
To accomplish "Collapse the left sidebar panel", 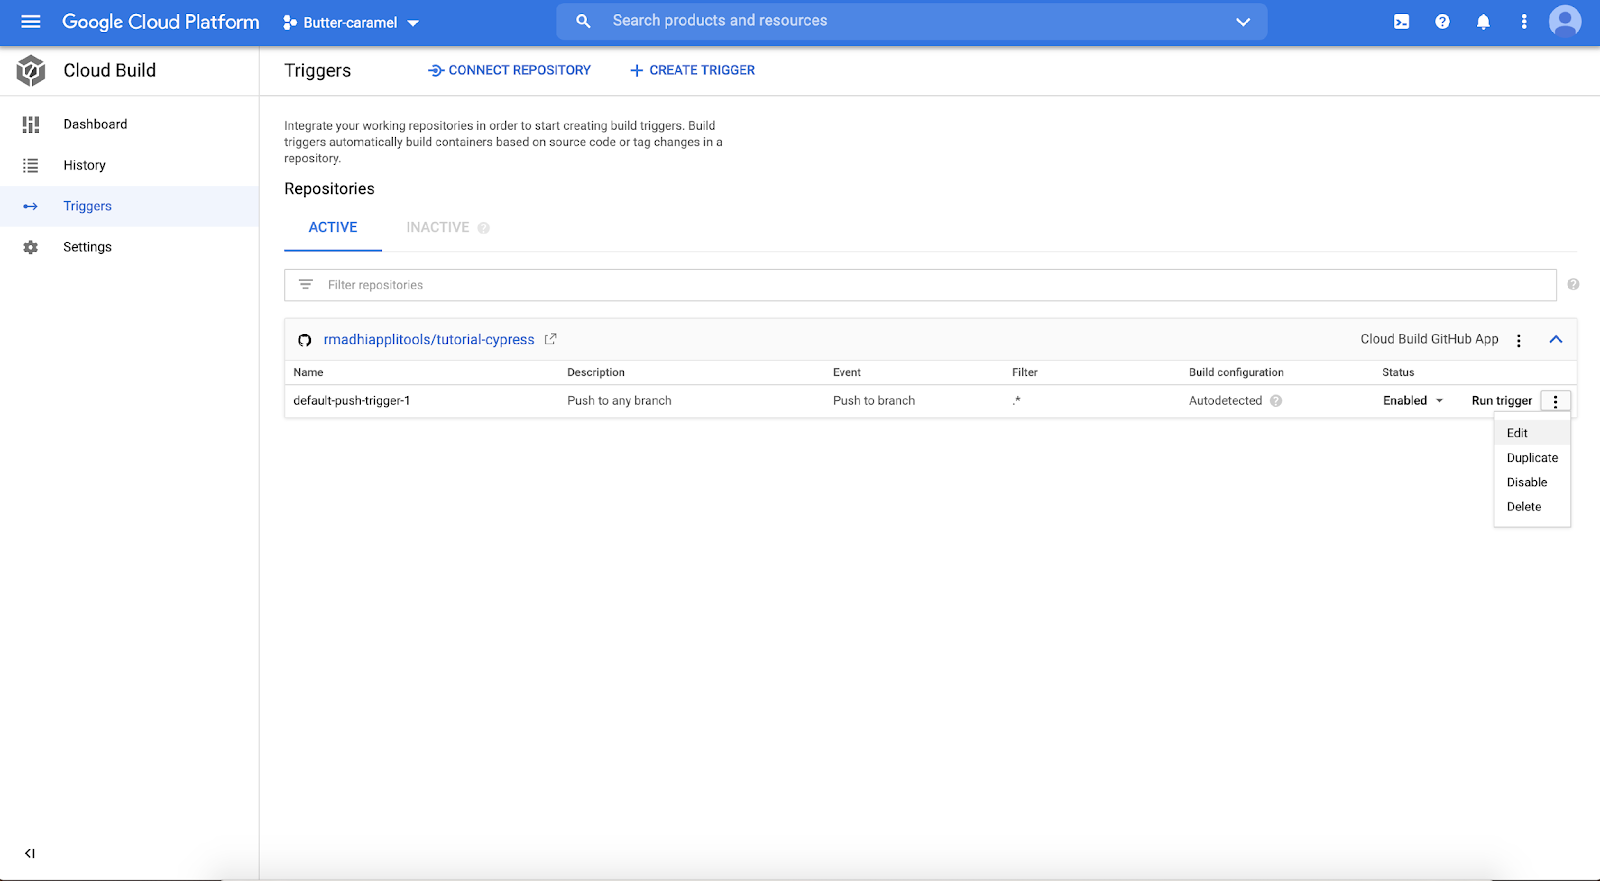I will 30,853.
